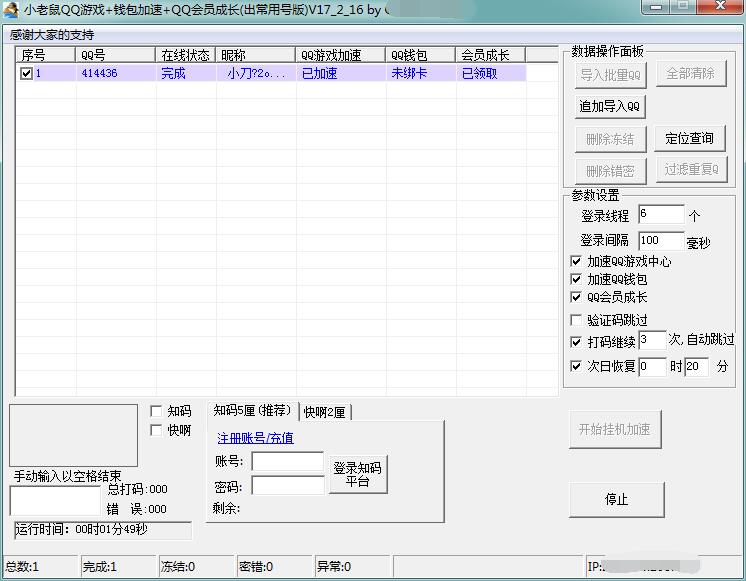Image resolution: width=746 pixels, height=581 pixels.
Task: Enable the 快啊 checkbox
Action: pos(156,430)
